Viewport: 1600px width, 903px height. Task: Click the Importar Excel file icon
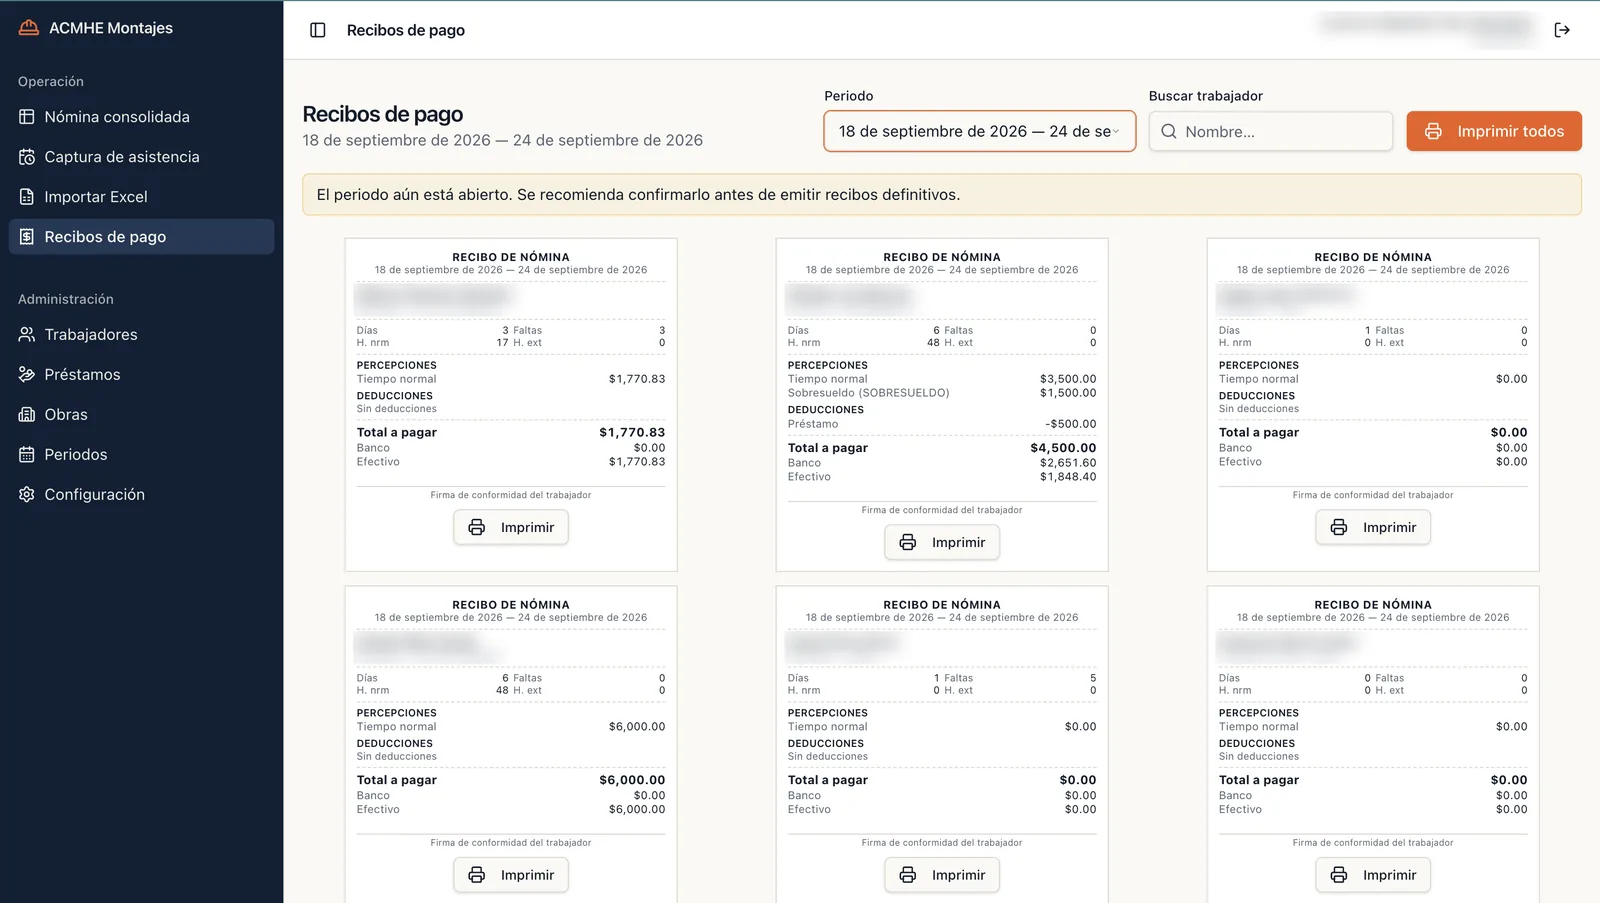tap(27, 197)
